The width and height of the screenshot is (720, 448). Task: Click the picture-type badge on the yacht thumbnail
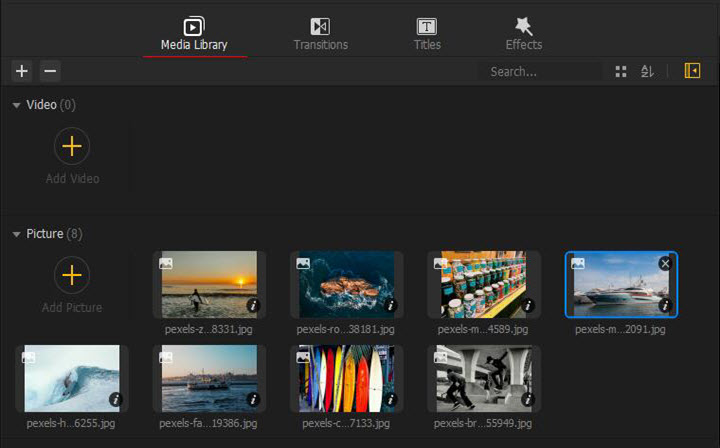point(578,263)
